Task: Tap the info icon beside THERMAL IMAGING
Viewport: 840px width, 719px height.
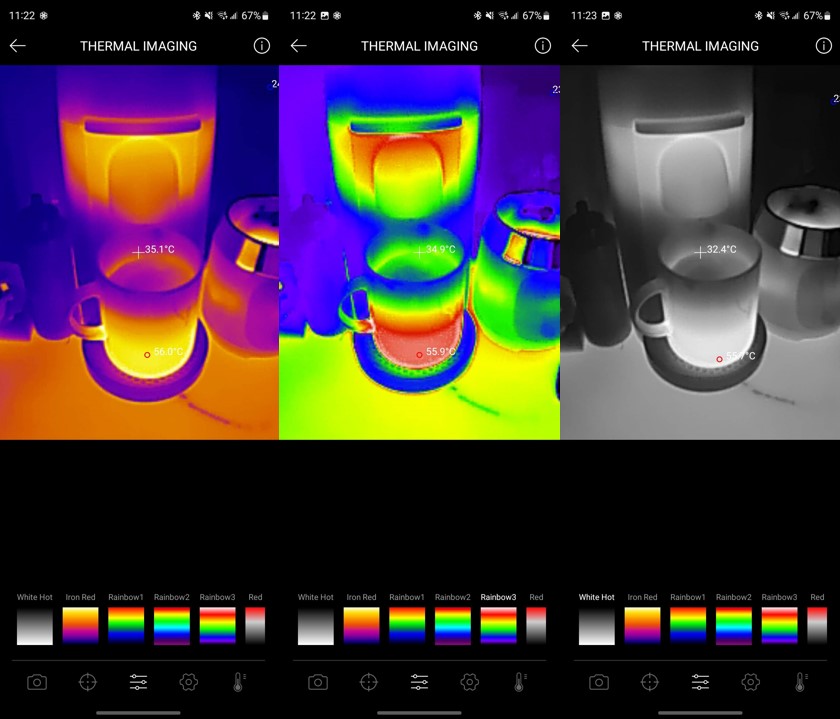Action: coord(261,46)
